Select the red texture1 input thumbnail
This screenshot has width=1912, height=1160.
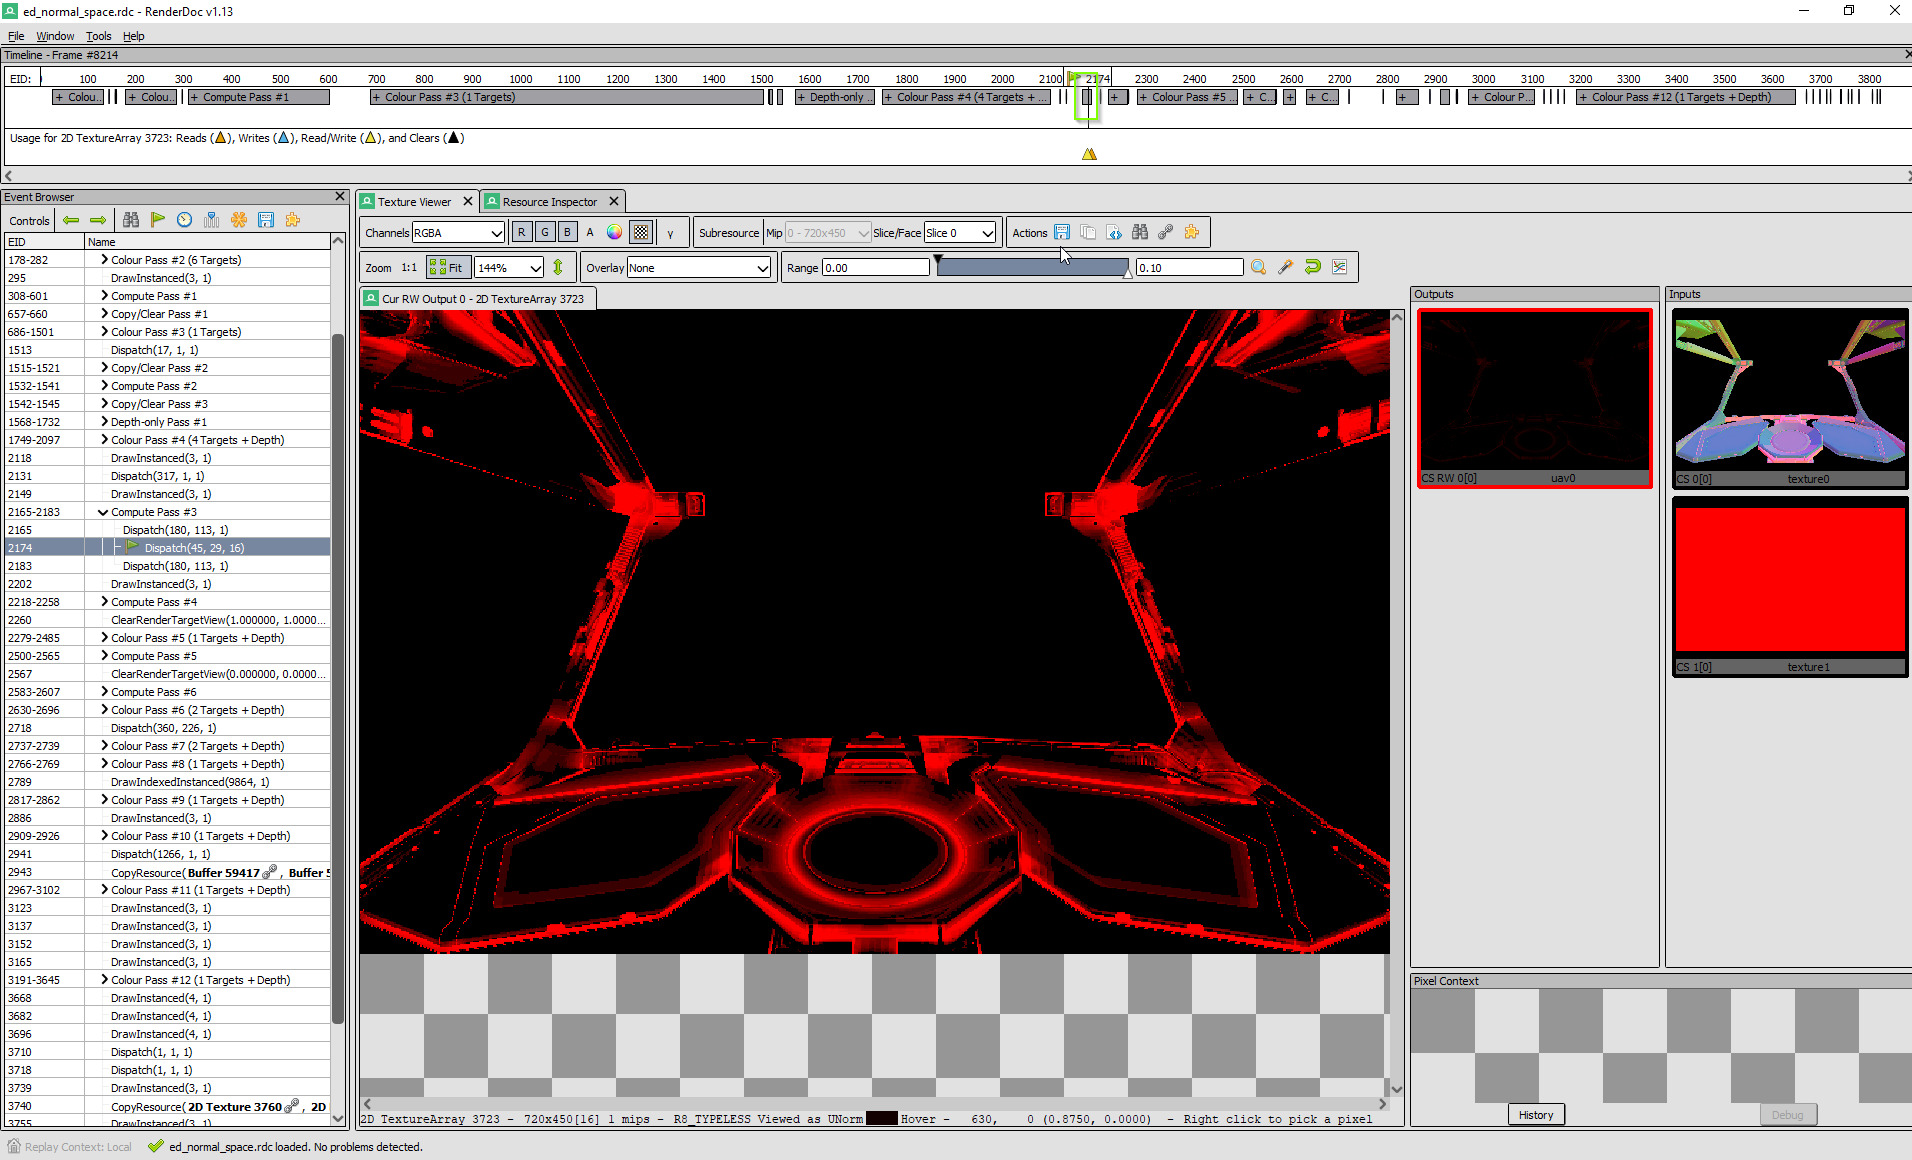(x=1789, y=587)
